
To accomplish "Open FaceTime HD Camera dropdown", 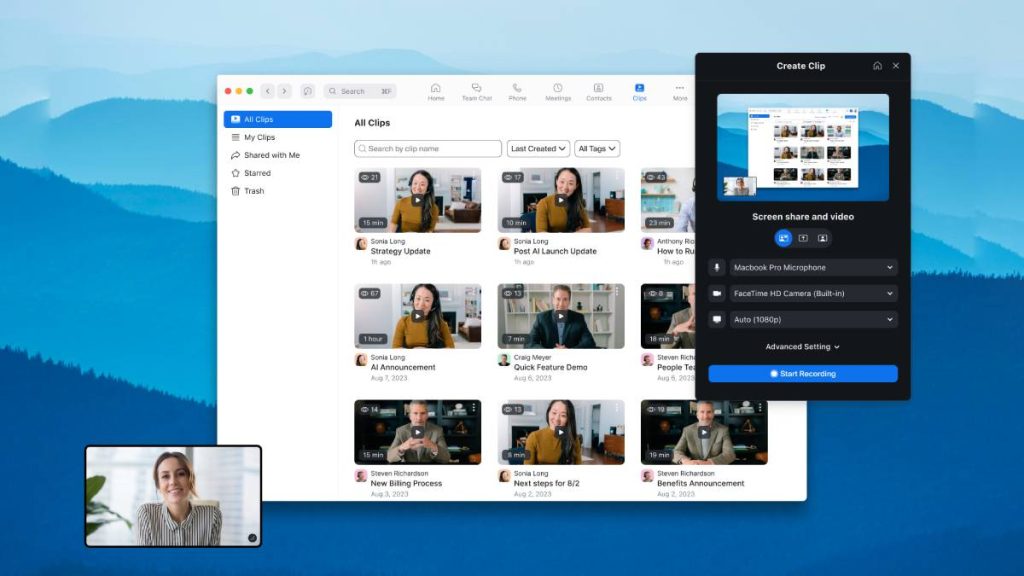I will point(813,294).
